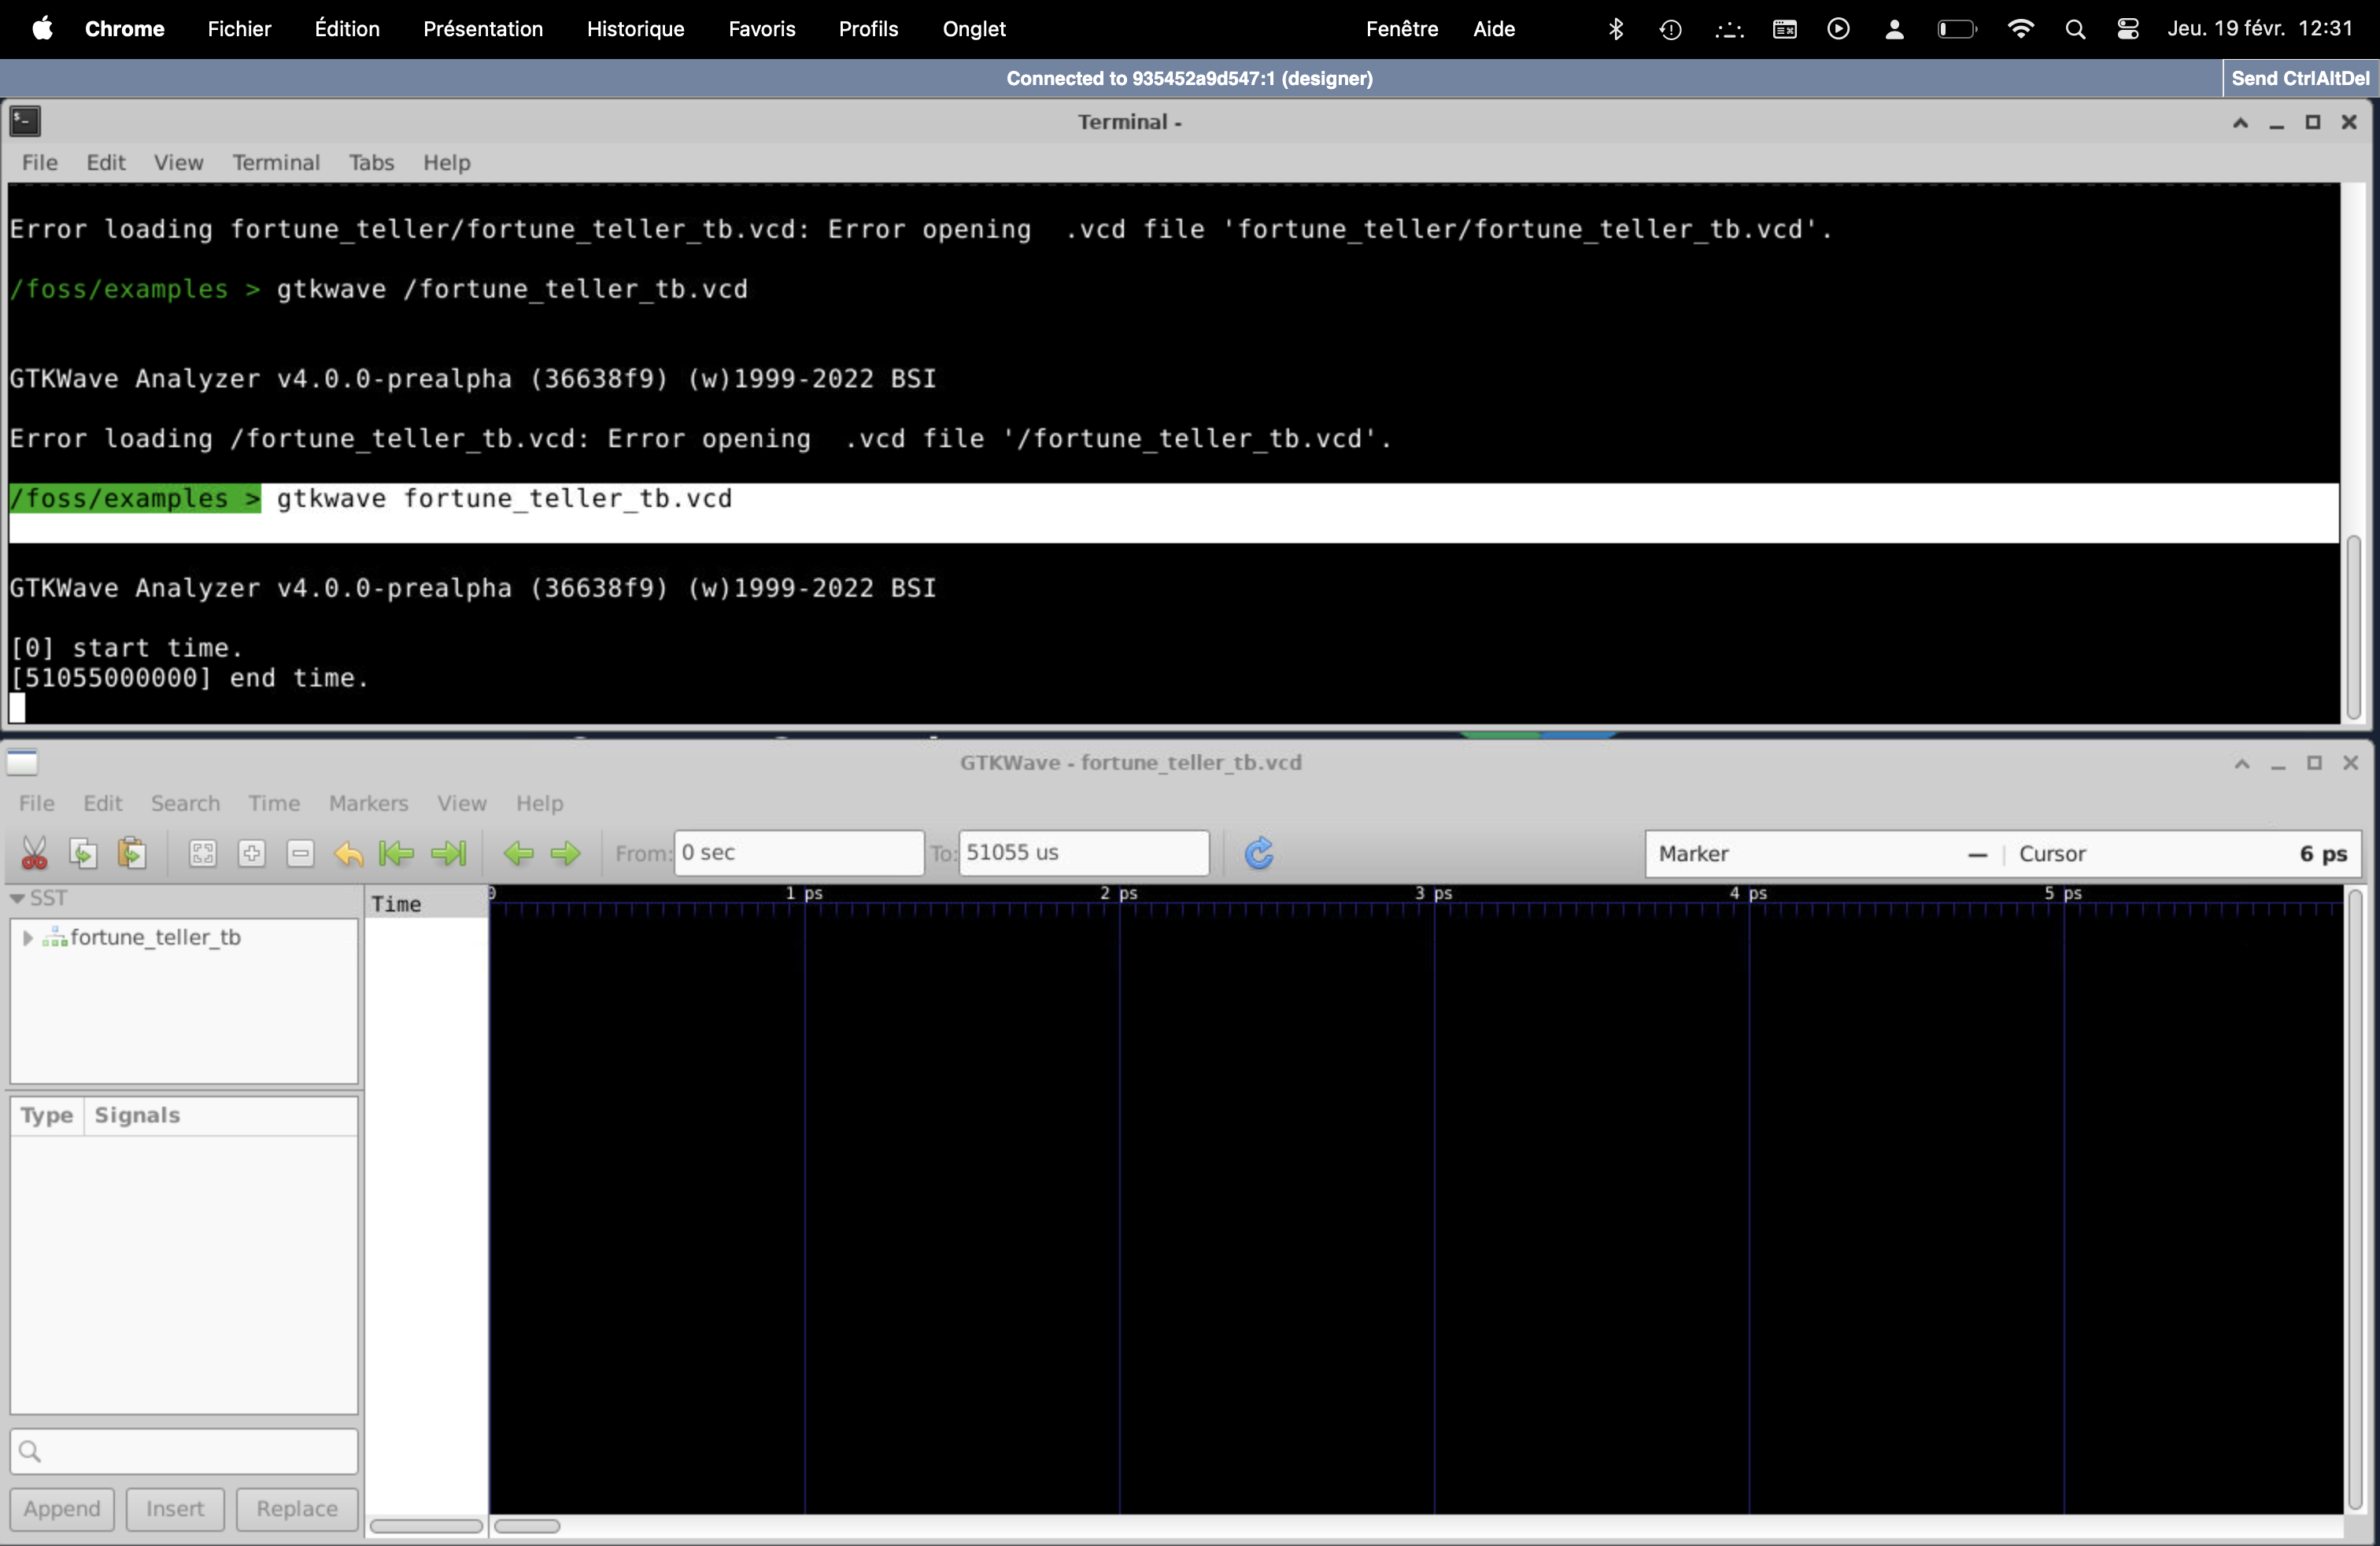Click the Zoom In plus icon
Screen dimensions: 2380x1546
click(252, 853)
